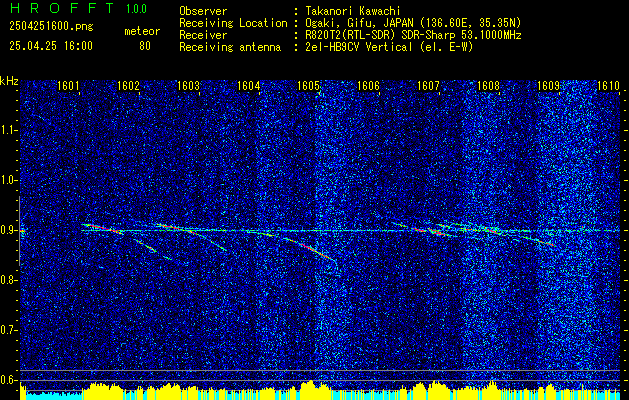
Task: Click the date stamp 25.04.25 16:00
Action: [51, 46]
